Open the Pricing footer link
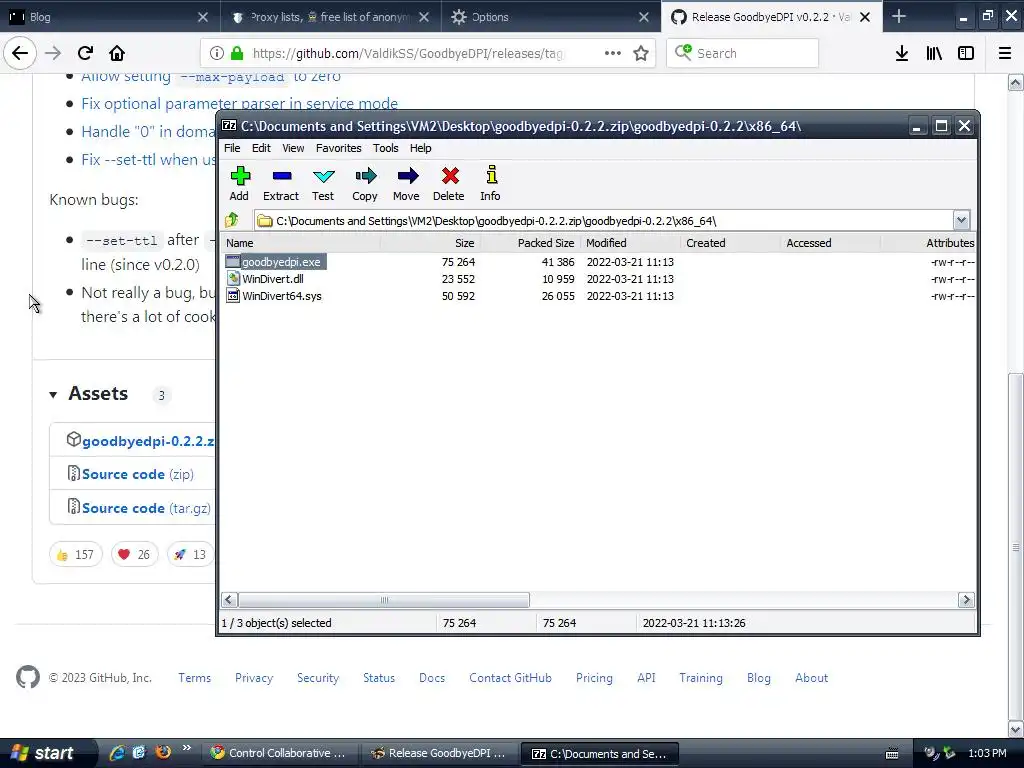This screenshot has width=1024, height=768. [594, 678]
